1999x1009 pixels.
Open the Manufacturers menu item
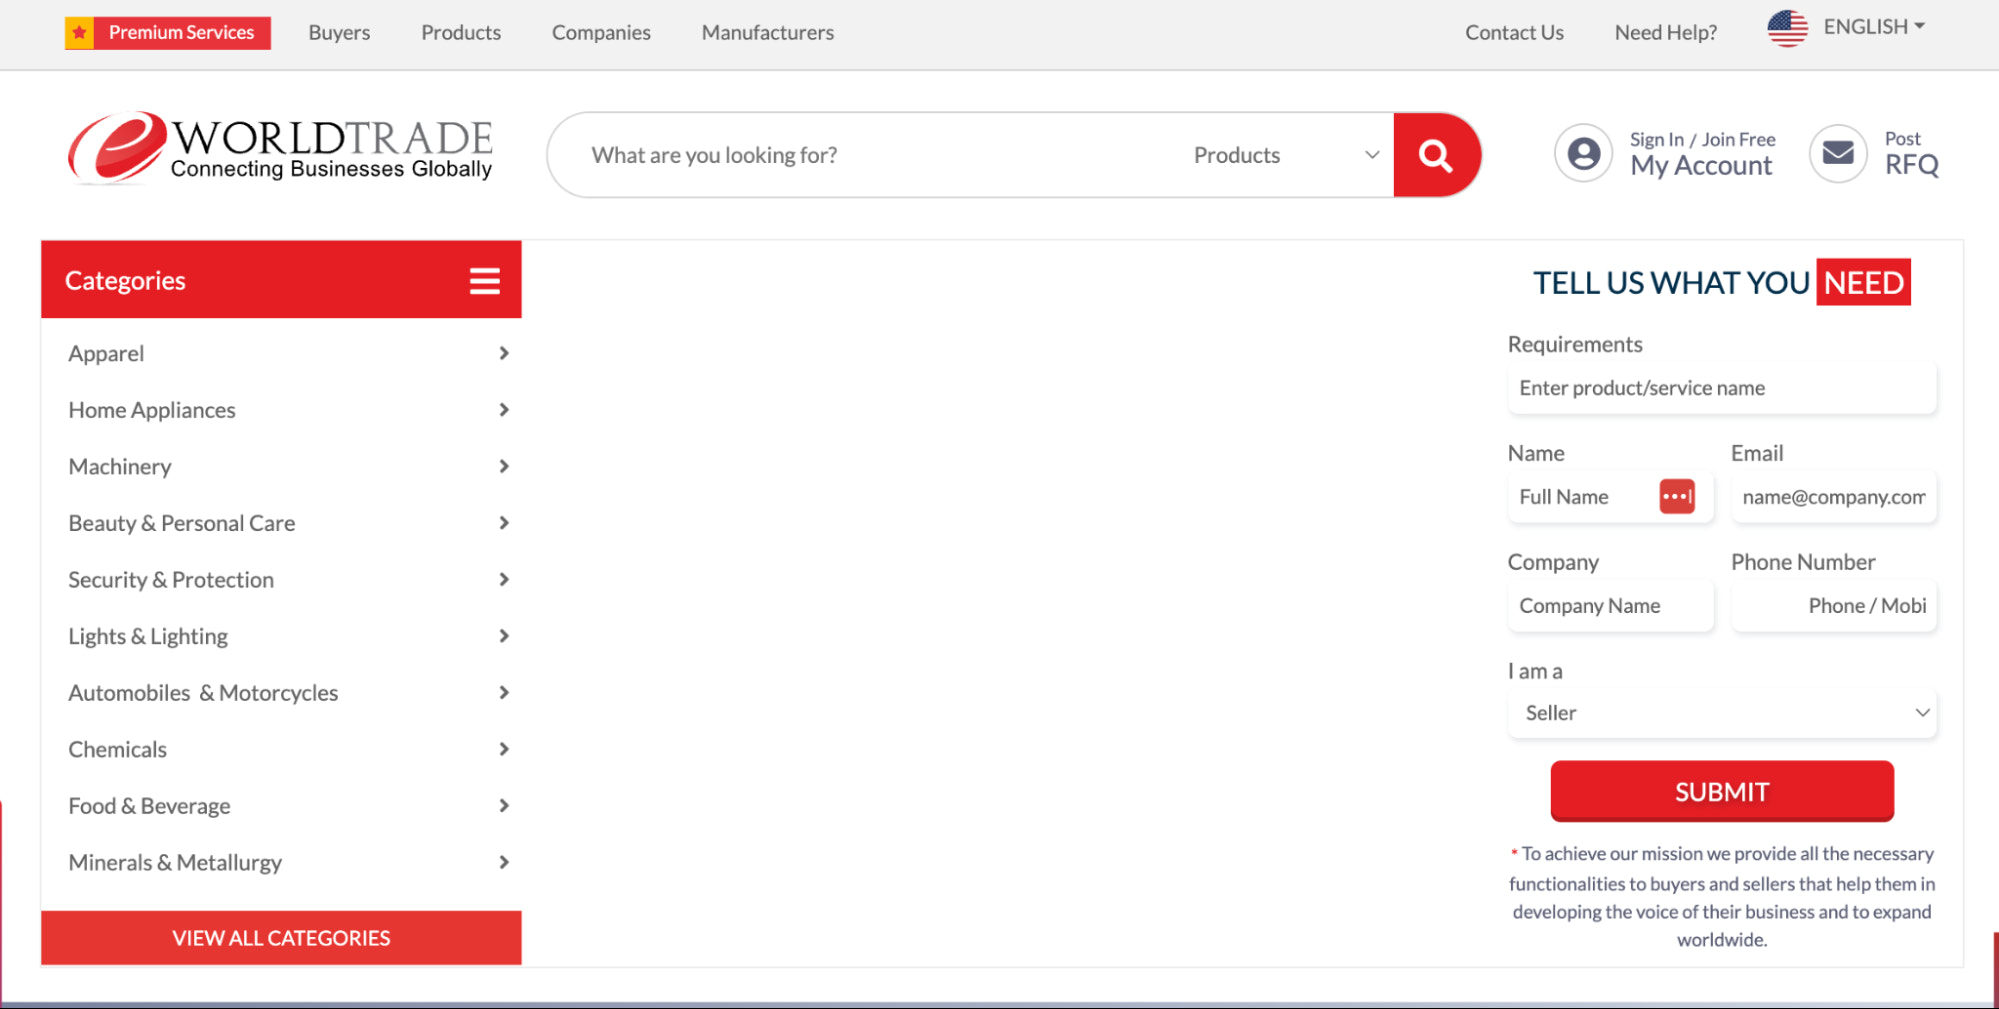(767, 33)
